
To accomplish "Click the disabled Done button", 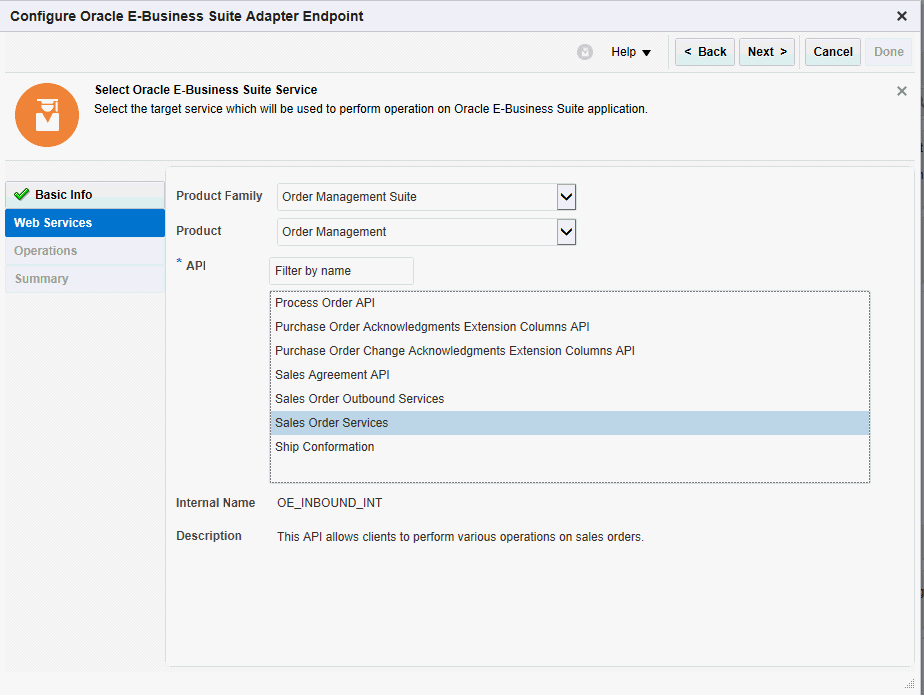I will pos(889,52).
